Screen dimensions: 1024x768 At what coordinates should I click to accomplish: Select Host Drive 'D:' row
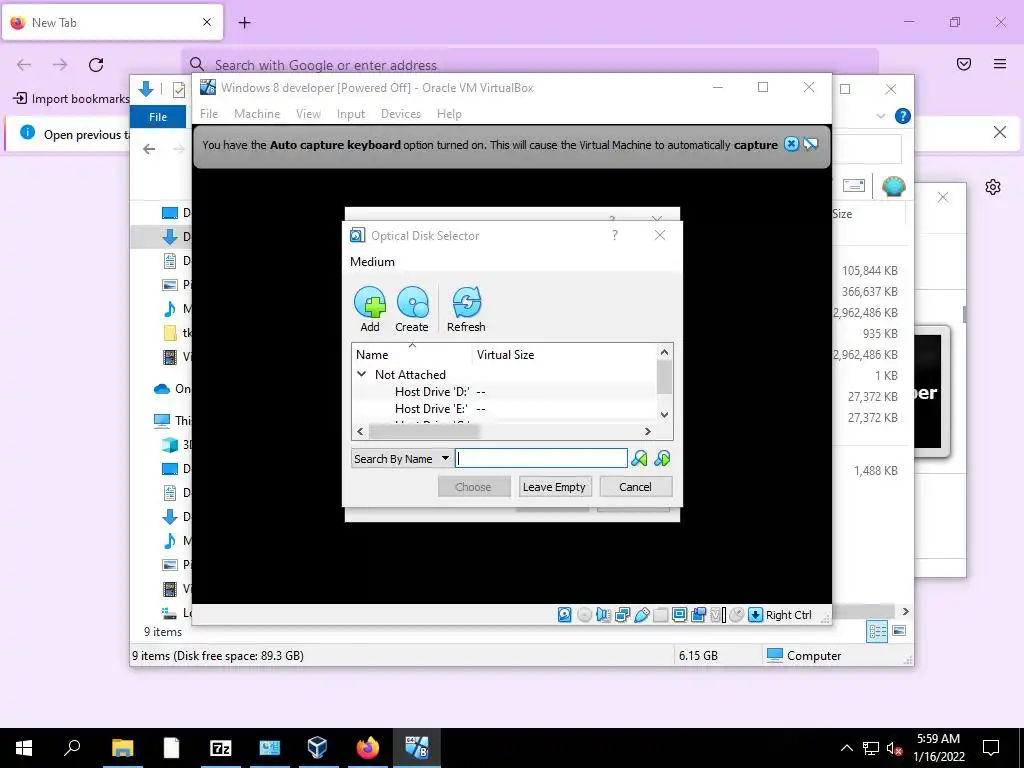tap(504, 391)
